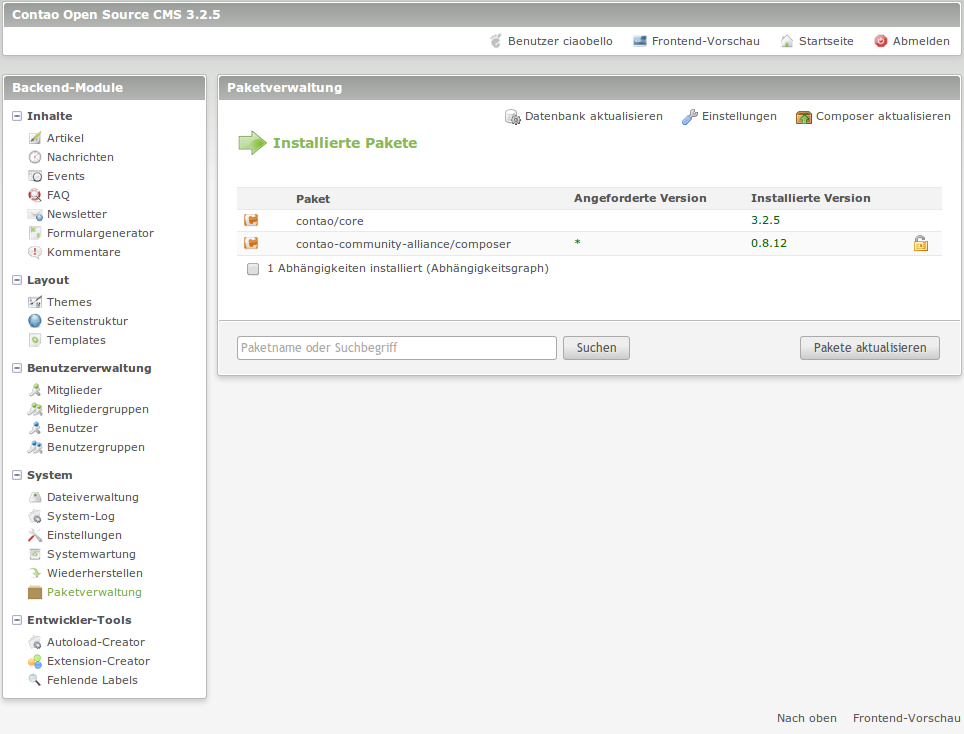Toggle the installed dependencies checkbox
Viewport: 964px width, 734px height.
click(x=253, y=269)
